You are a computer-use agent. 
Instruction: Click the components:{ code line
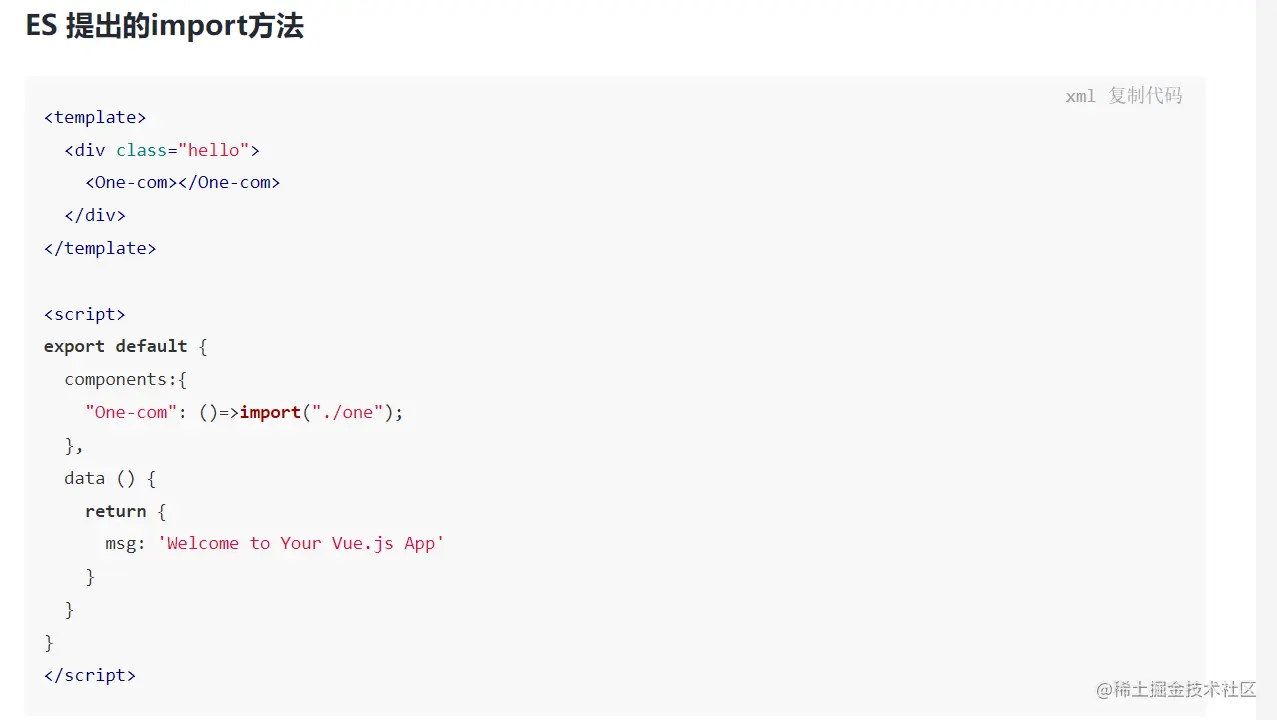(x=126, y=379)
